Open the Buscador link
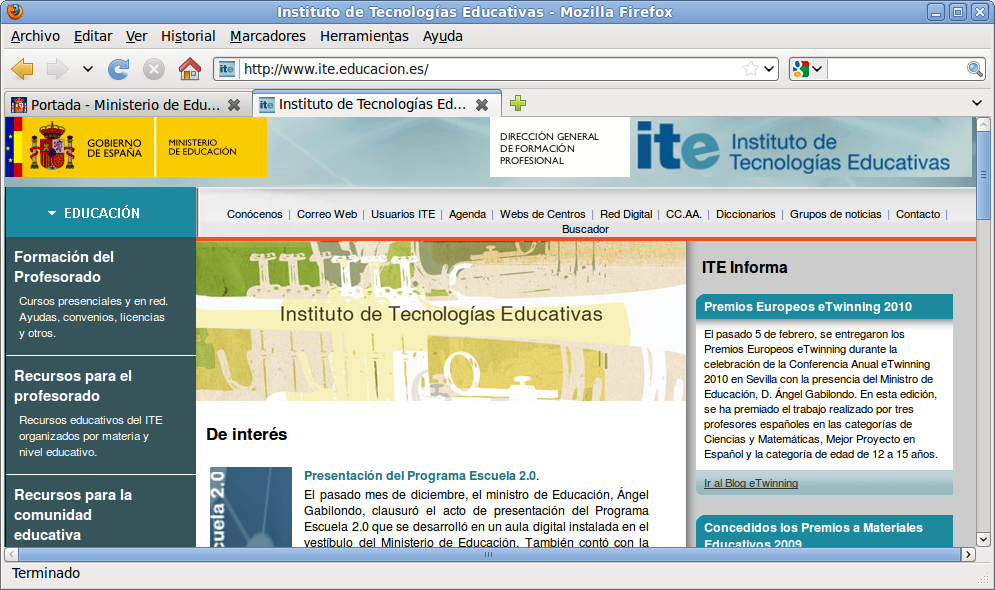Viewport: 995px width, 590px height. point(585,229)
